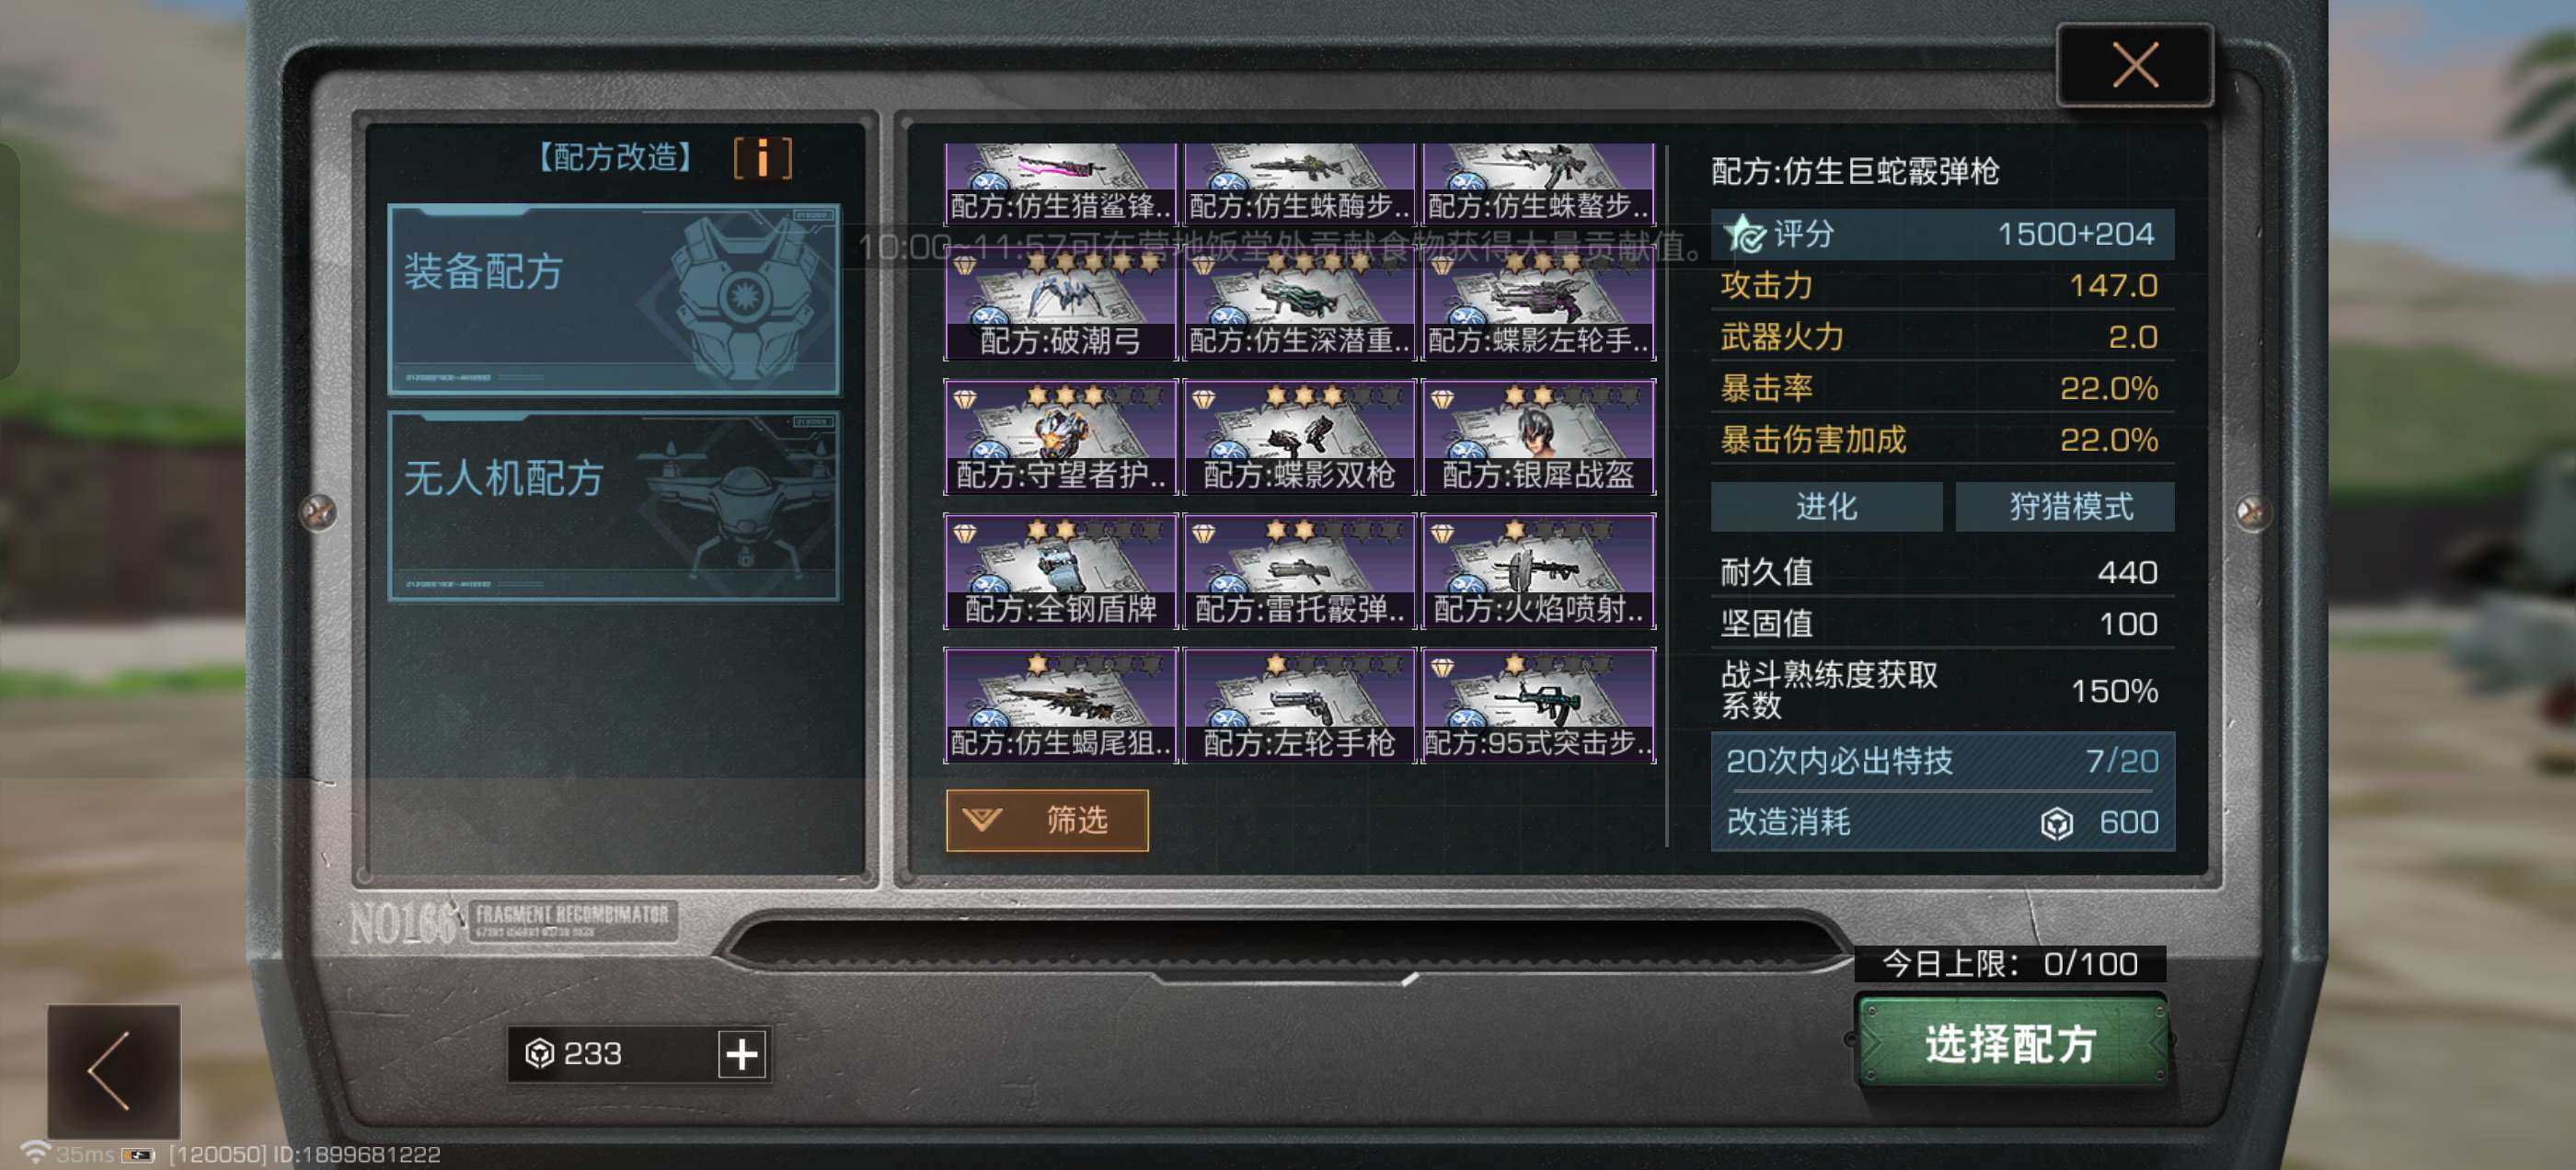This screenshot has width=2576, height=1170.
Task: Open the recipe modification info icon
Action: coord(762,158)
